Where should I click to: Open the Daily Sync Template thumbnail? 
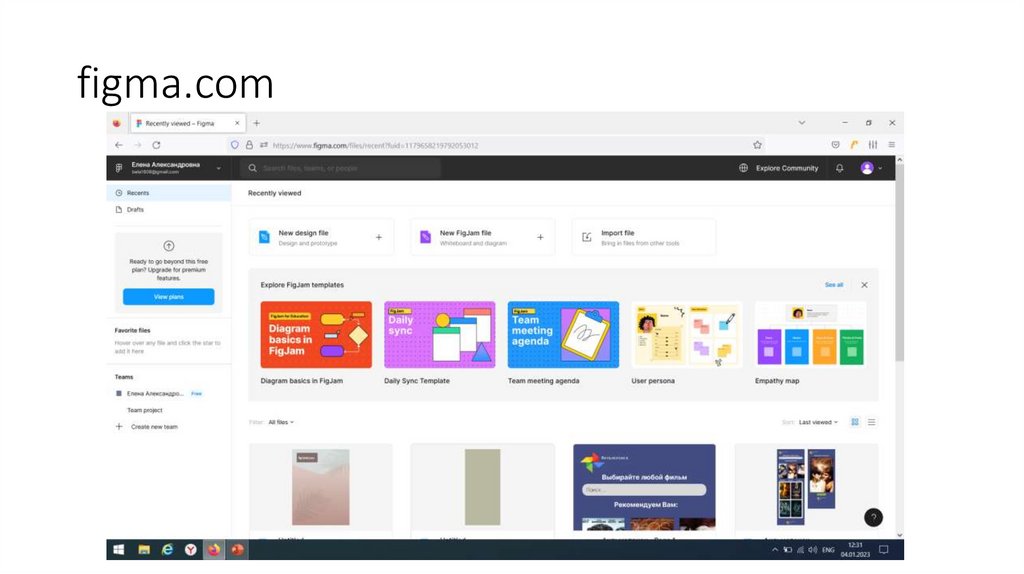click(440, 334)
